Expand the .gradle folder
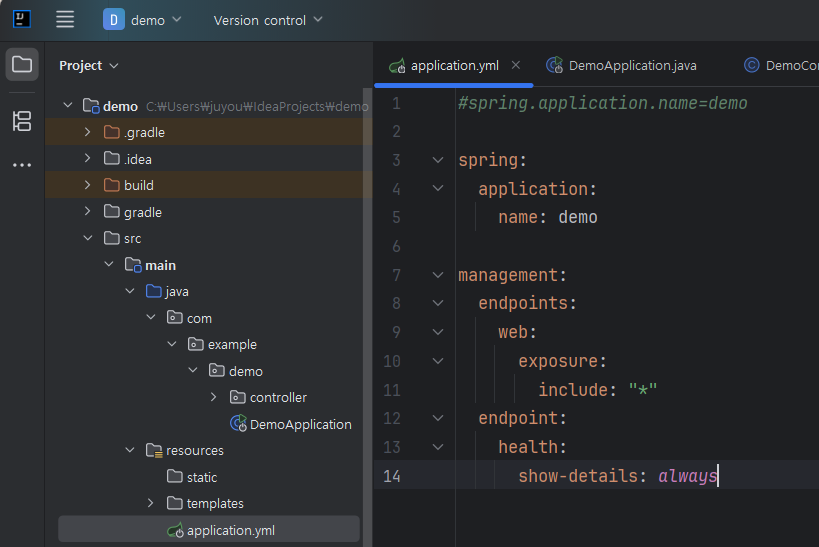This screenshot has height=547, width=819. tap(87, 132)
